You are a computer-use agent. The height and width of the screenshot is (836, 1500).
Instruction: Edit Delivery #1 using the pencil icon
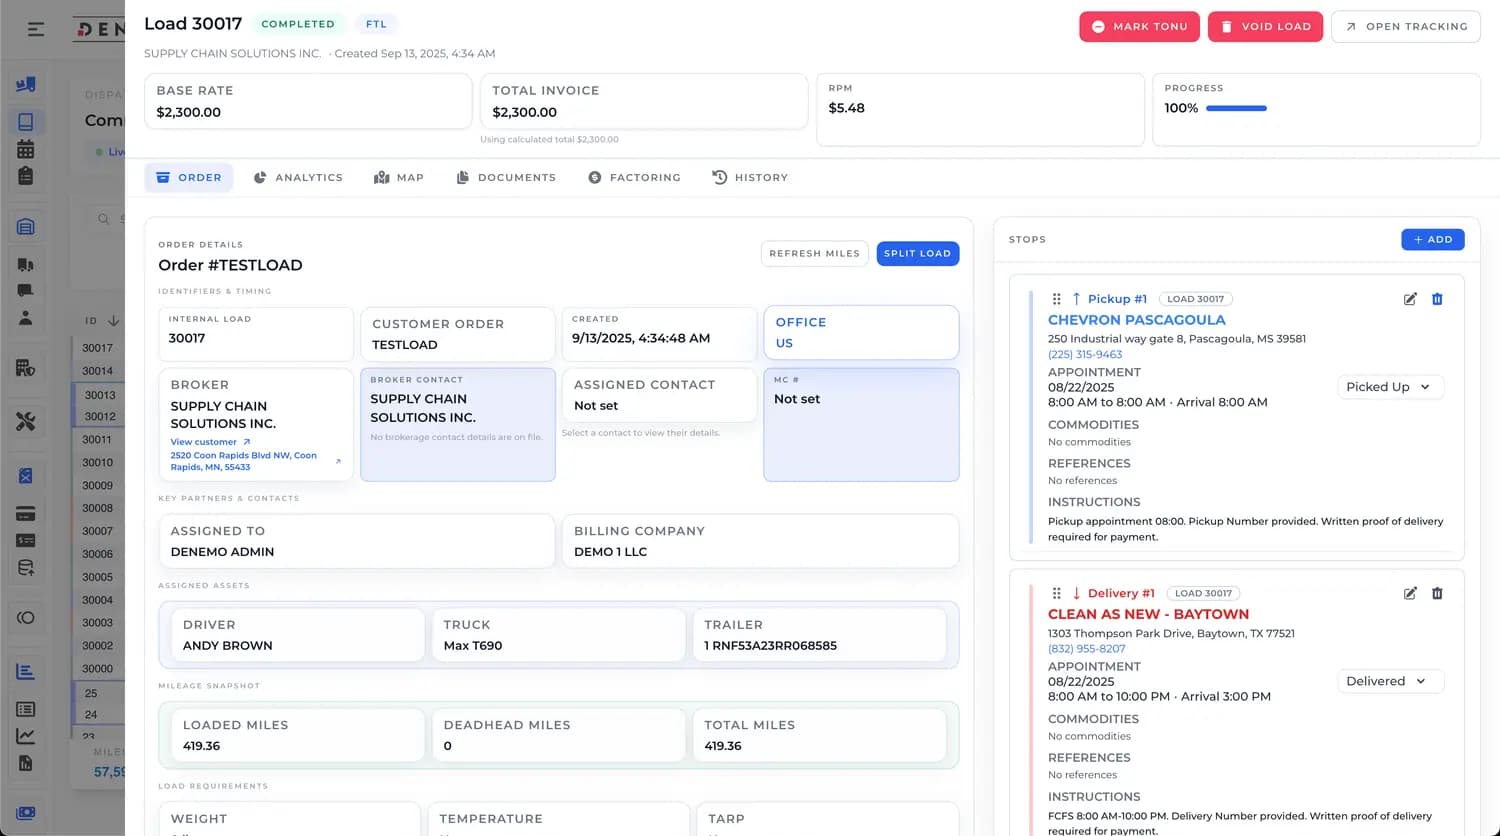[x=1410, y=593]
